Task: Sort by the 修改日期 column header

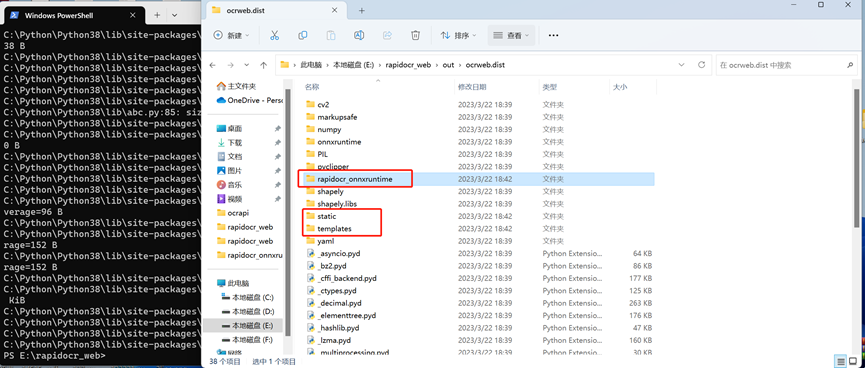Action: click(472, 87)
